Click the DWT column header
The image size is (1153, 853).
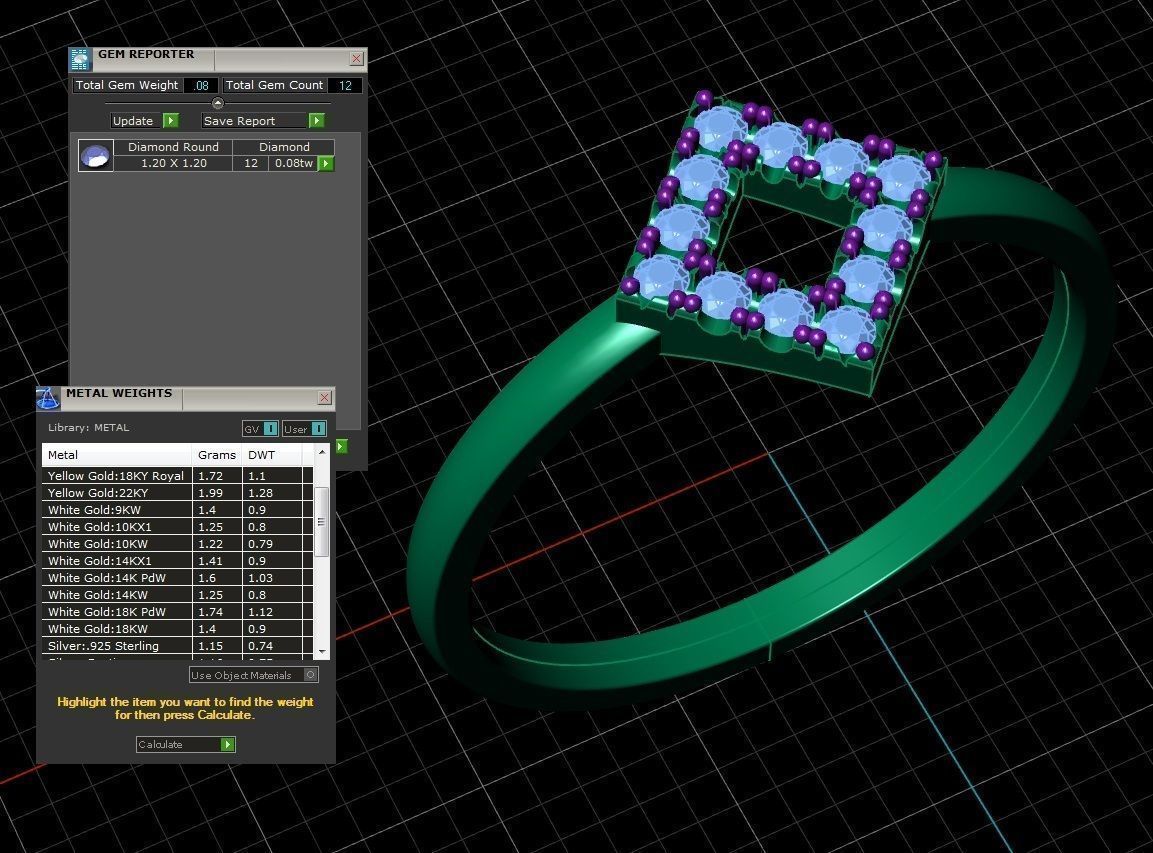pos(272,454)
